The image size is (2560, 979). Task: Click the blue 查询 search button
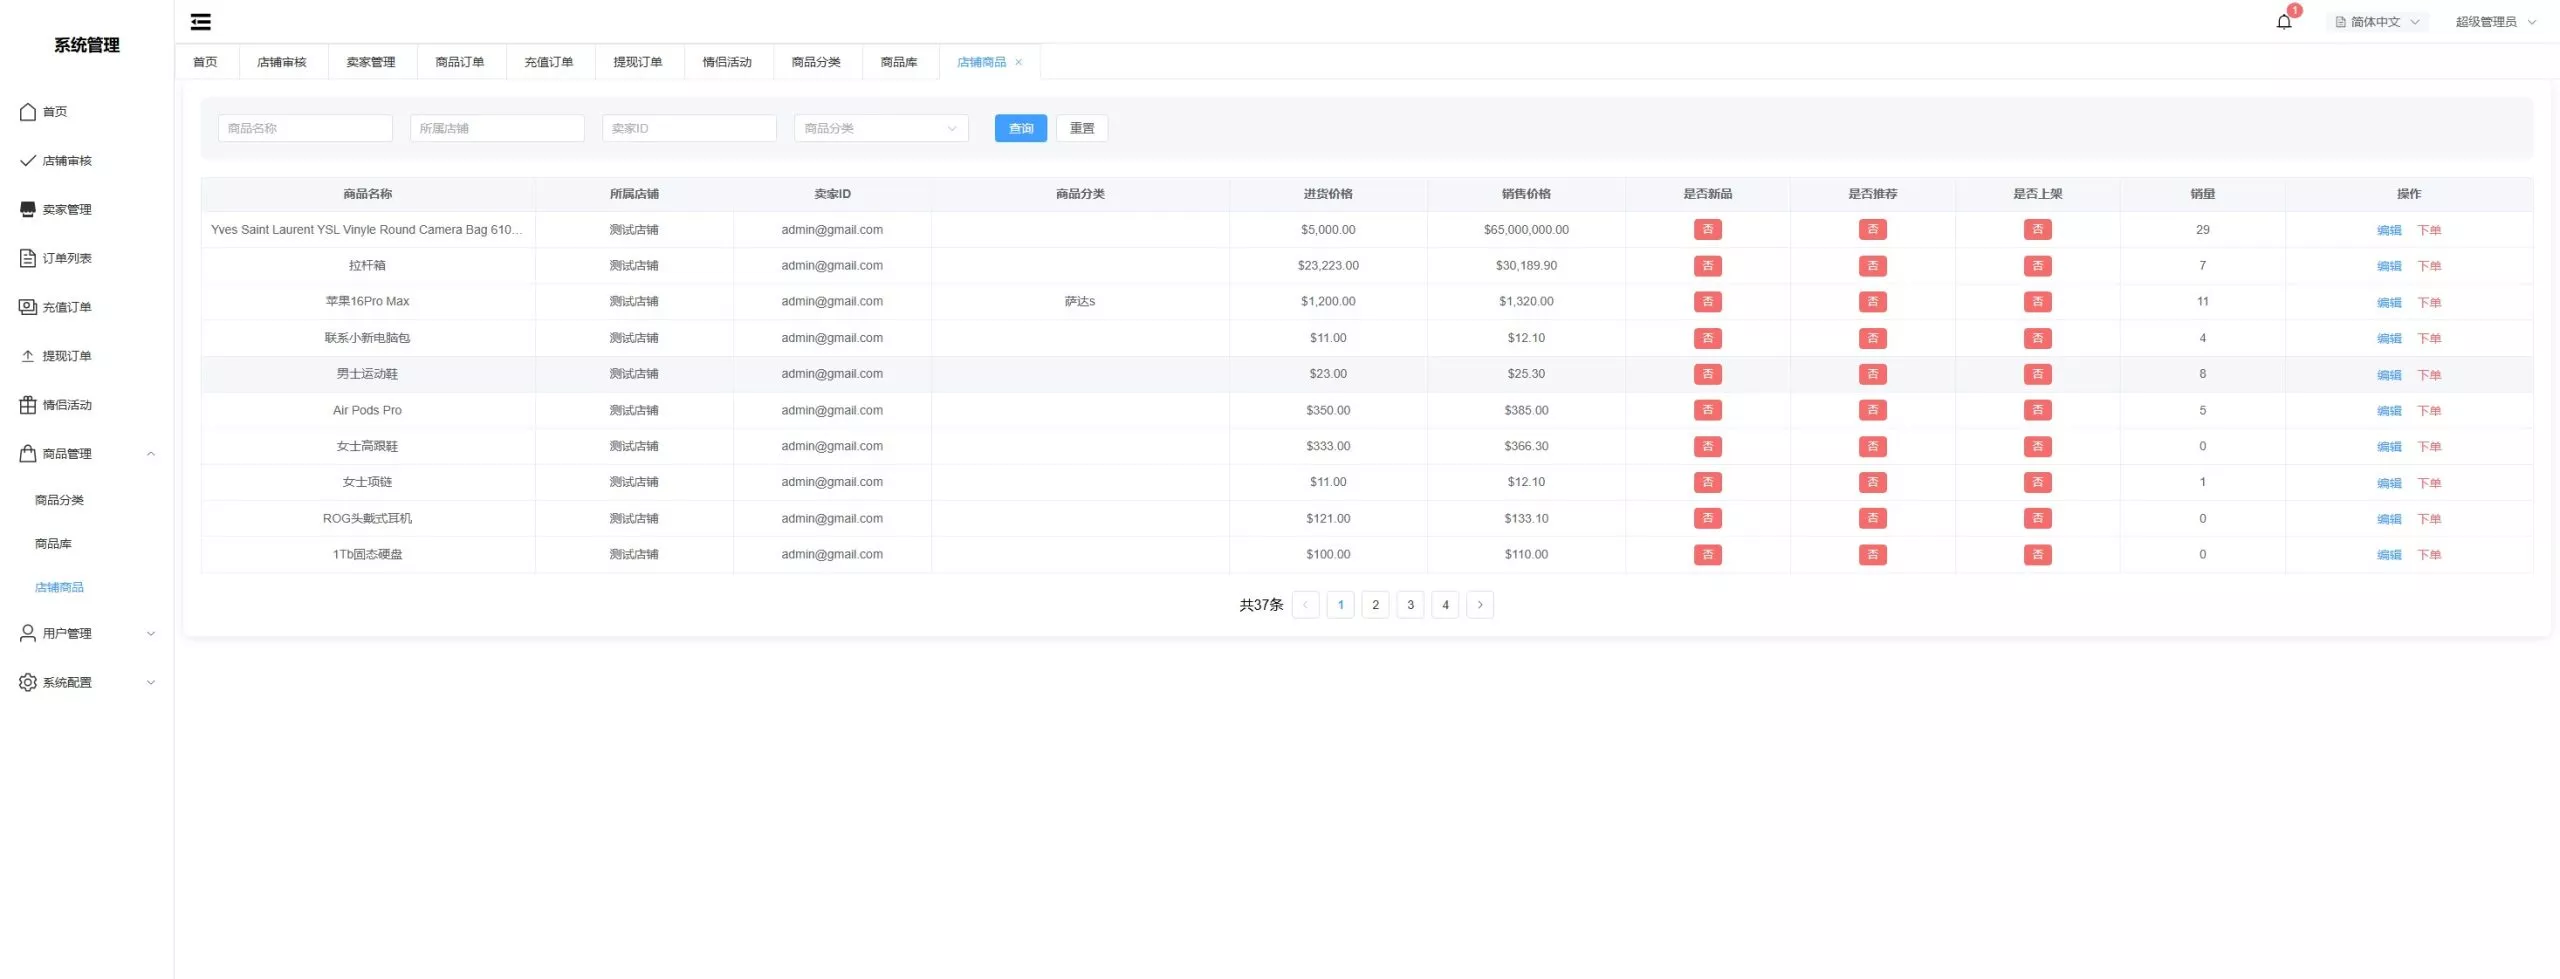1020,128
